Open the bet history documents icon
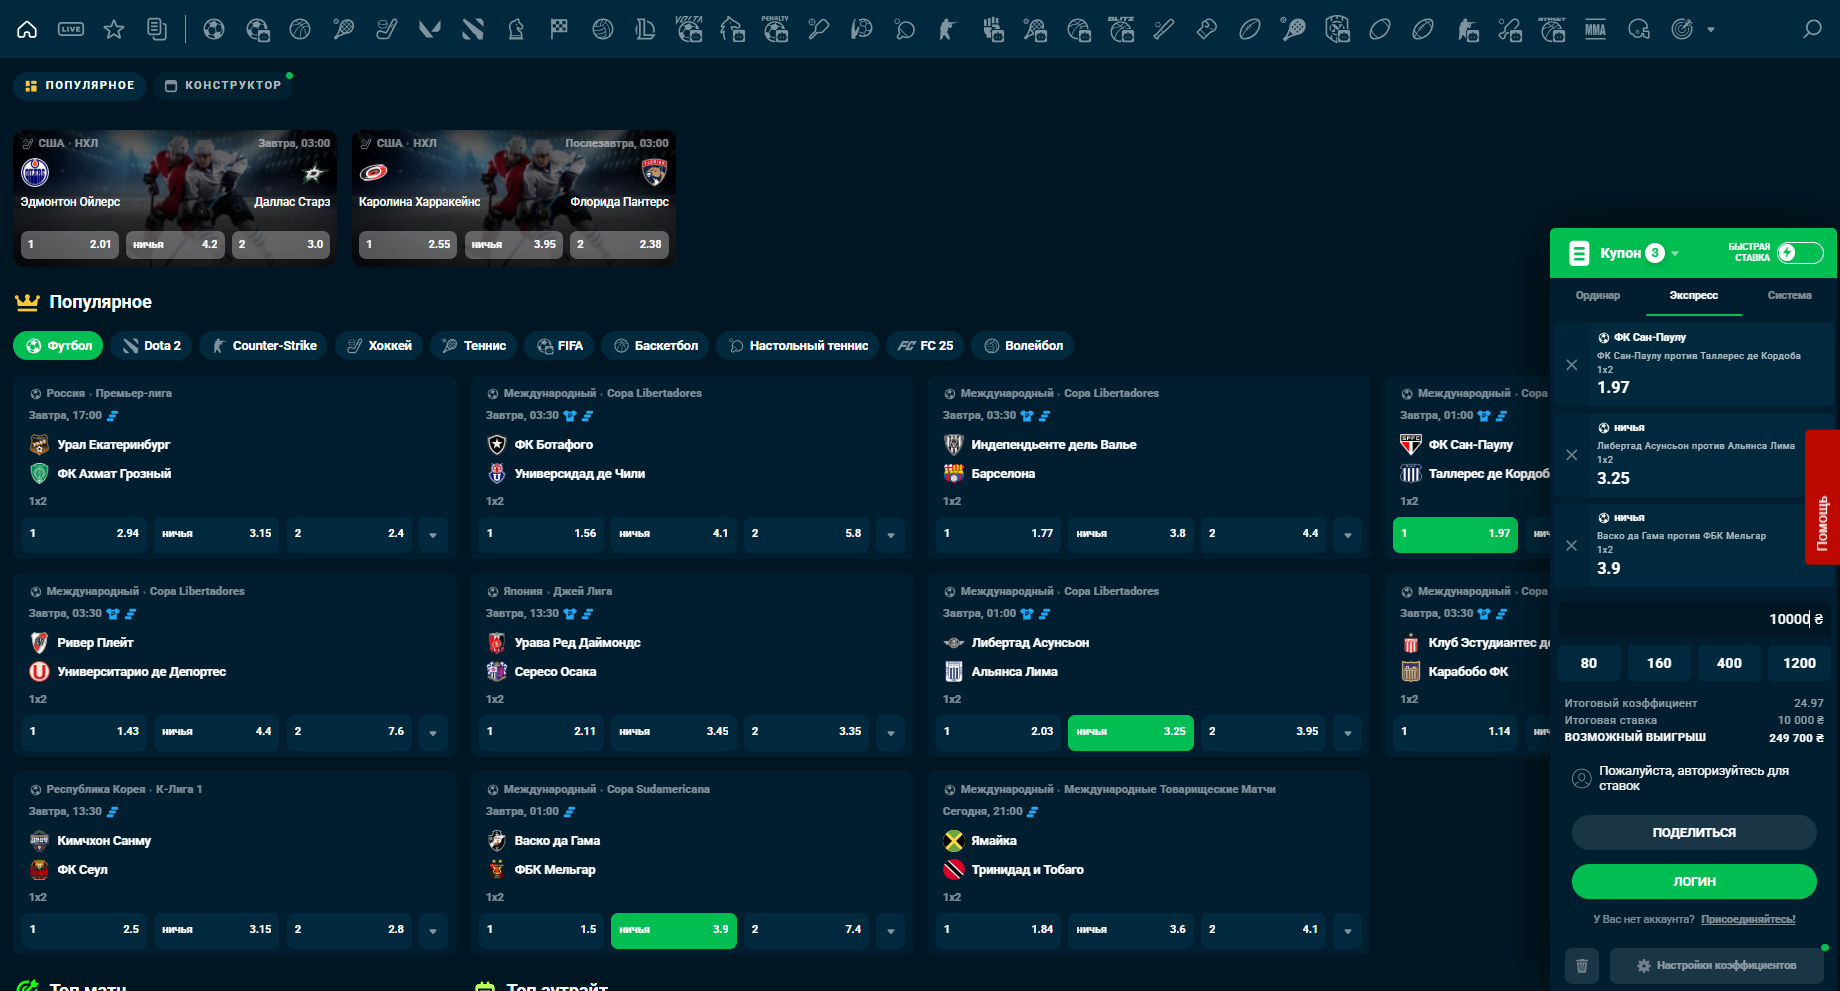 tap(157, 29)
